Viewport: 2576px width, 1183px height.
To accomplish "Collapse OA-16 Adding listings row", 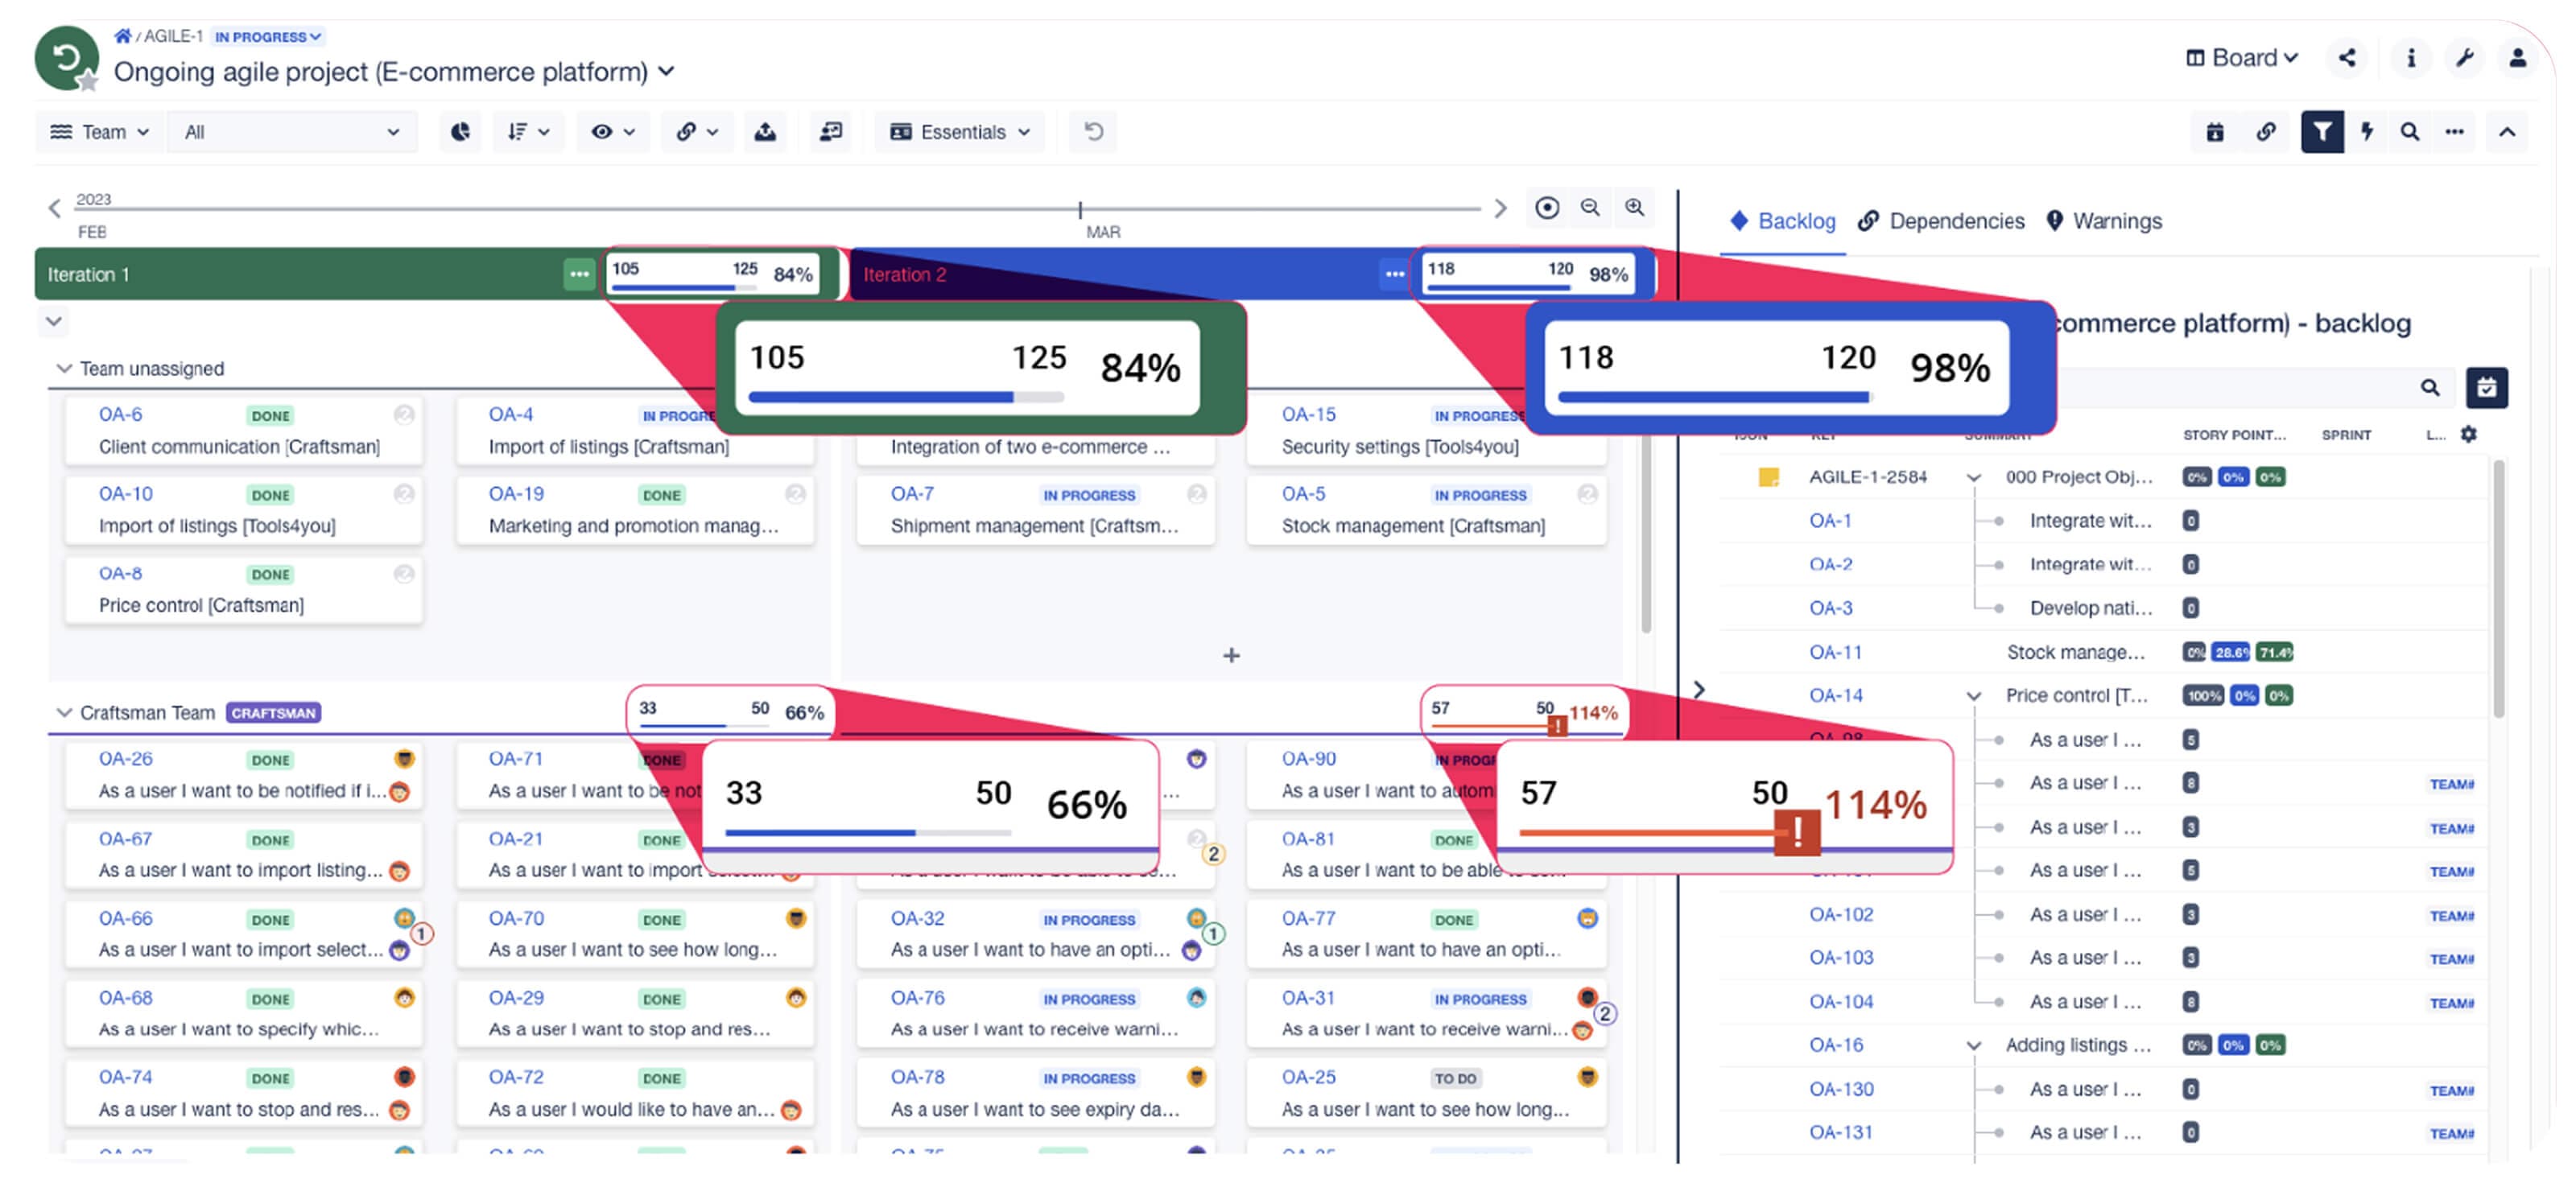I will [x=1974, y=1045].
